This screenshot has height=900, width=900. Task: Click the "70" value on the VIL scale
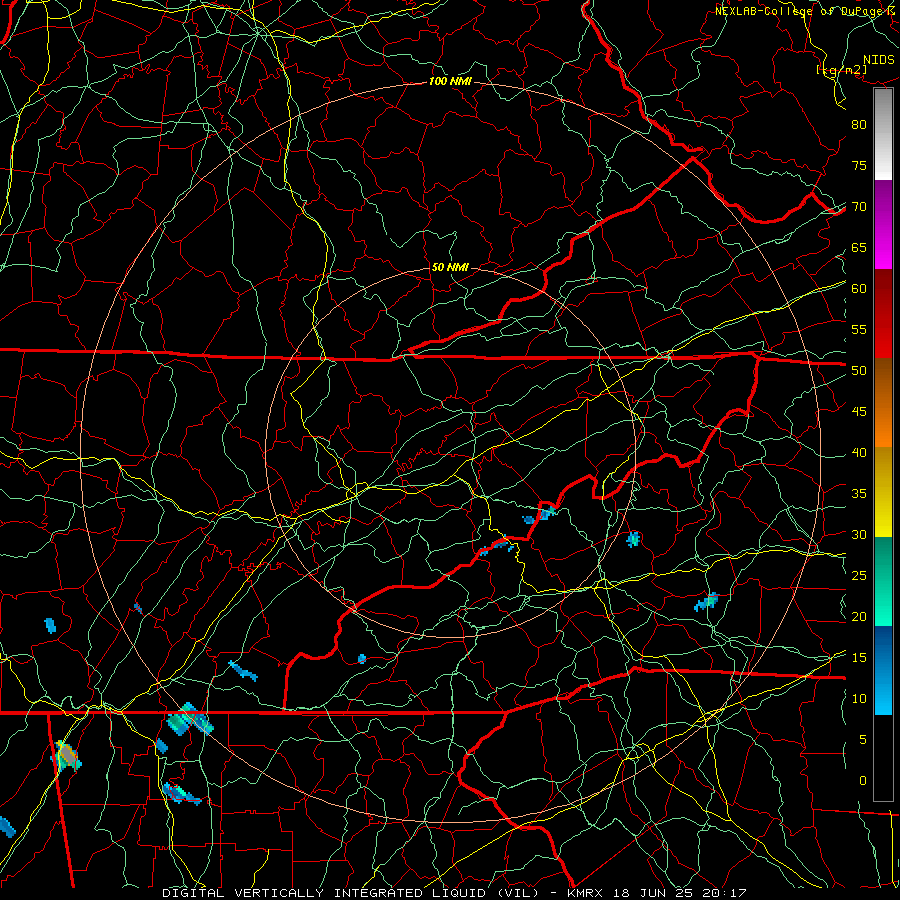coord(859,207)
